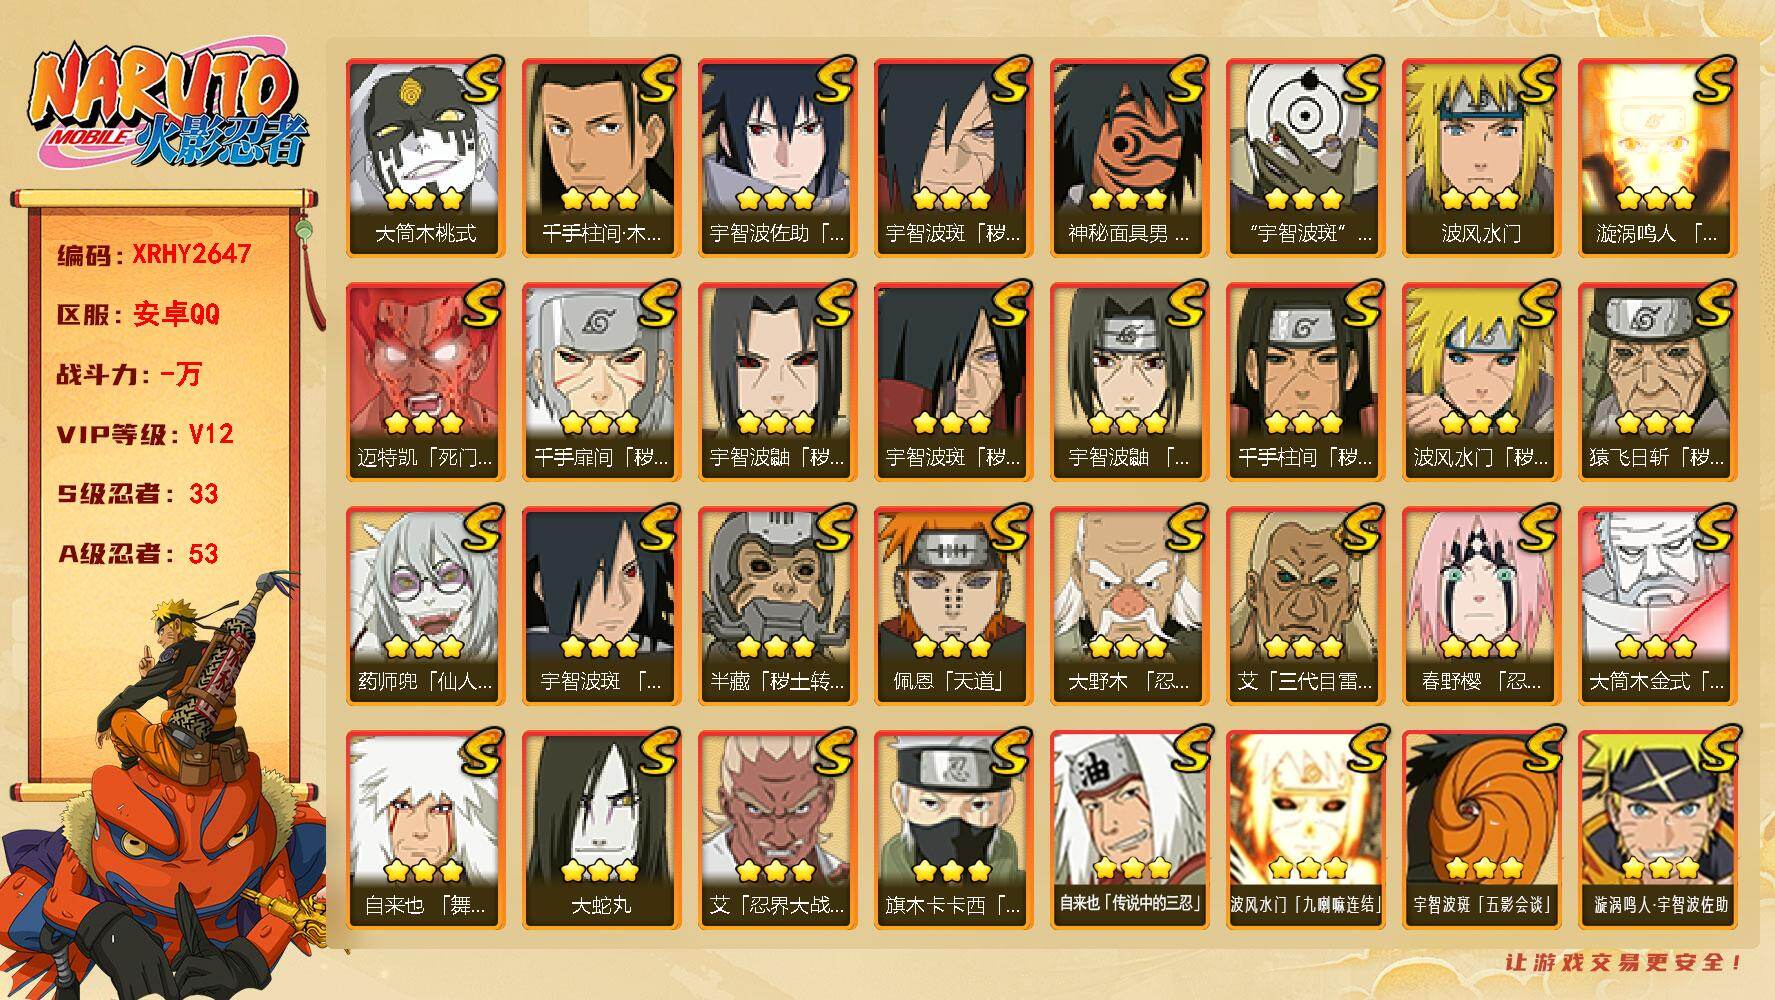
Task: Select the 旗木卡卡西 ninja card
Action: pos(953,830)
